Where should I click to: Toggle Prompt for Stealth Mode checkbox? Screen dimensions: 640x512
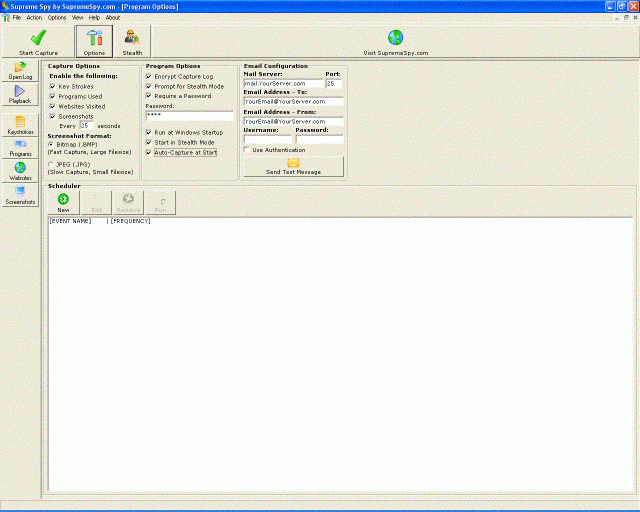coord(149,86)
